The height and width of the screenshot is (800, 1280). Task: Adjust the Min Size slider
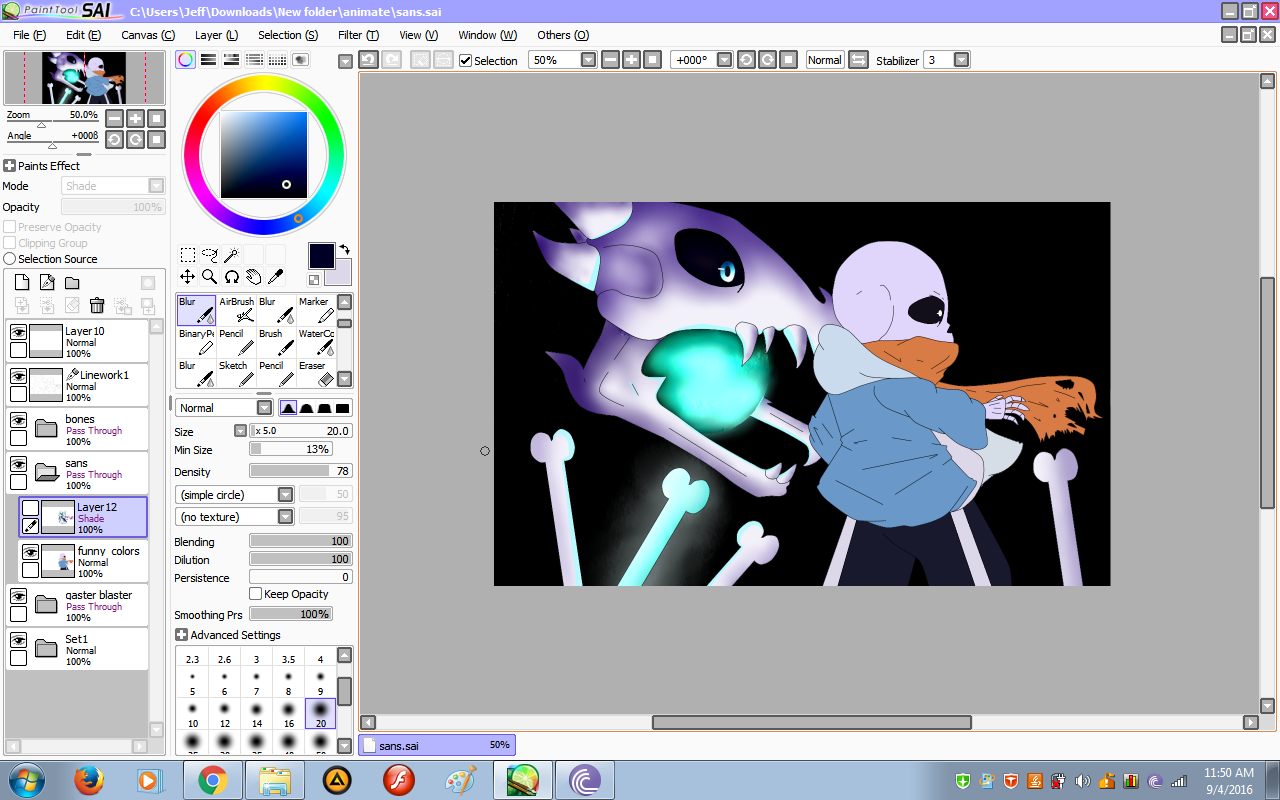tap(290, 450)
